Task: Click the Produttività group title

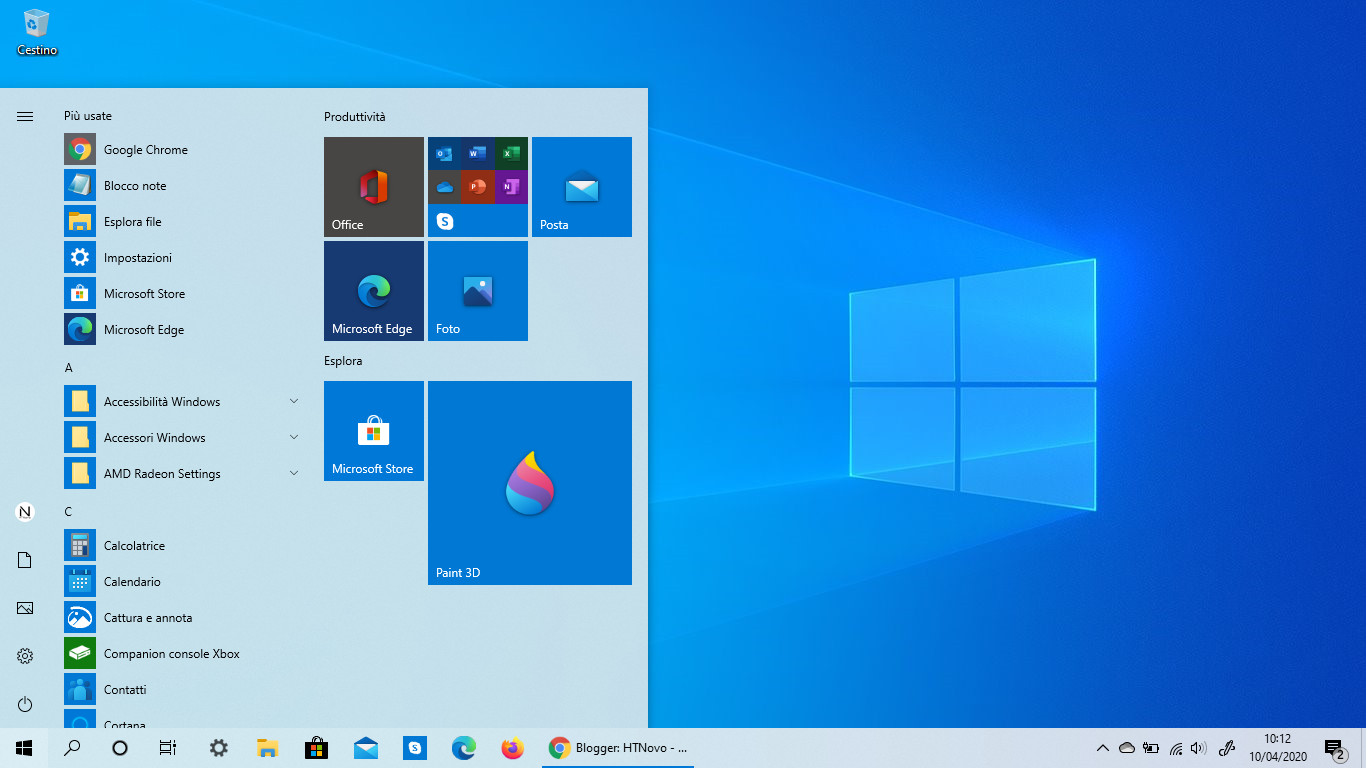Action: [355, 117]
